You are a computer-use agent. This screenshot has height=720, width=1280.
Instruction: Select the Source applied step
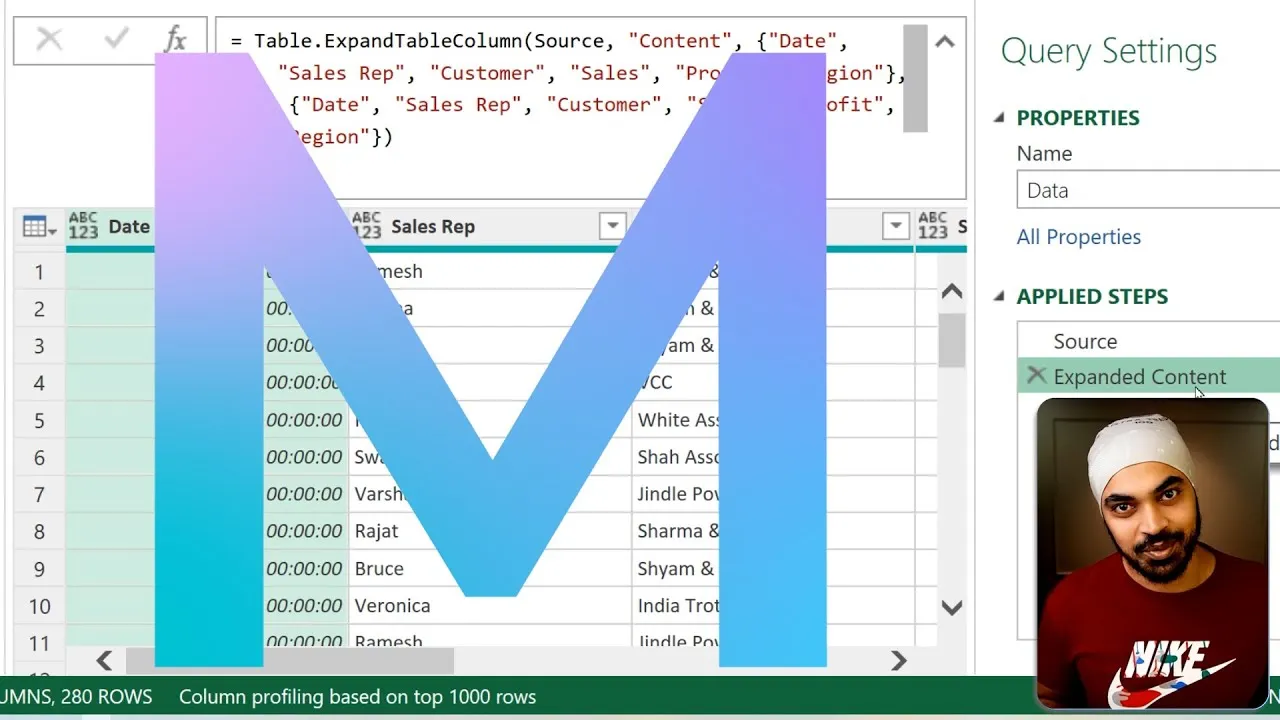pyautogui.click(x=1086, y=341)
